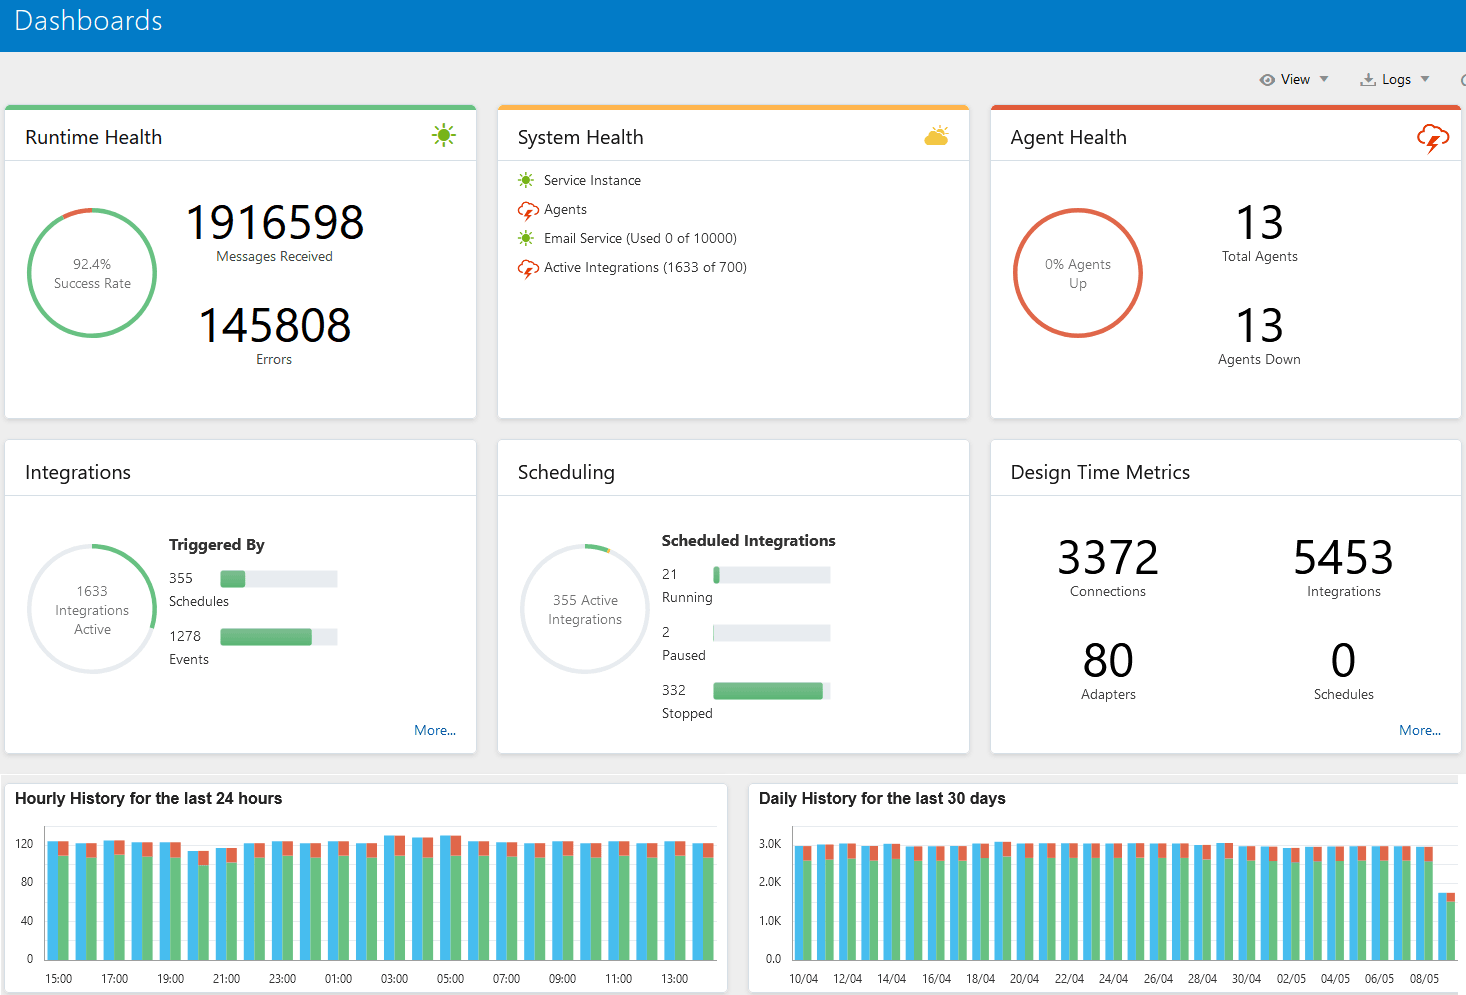Click the 92.4% Success Rate gauge

92,273
